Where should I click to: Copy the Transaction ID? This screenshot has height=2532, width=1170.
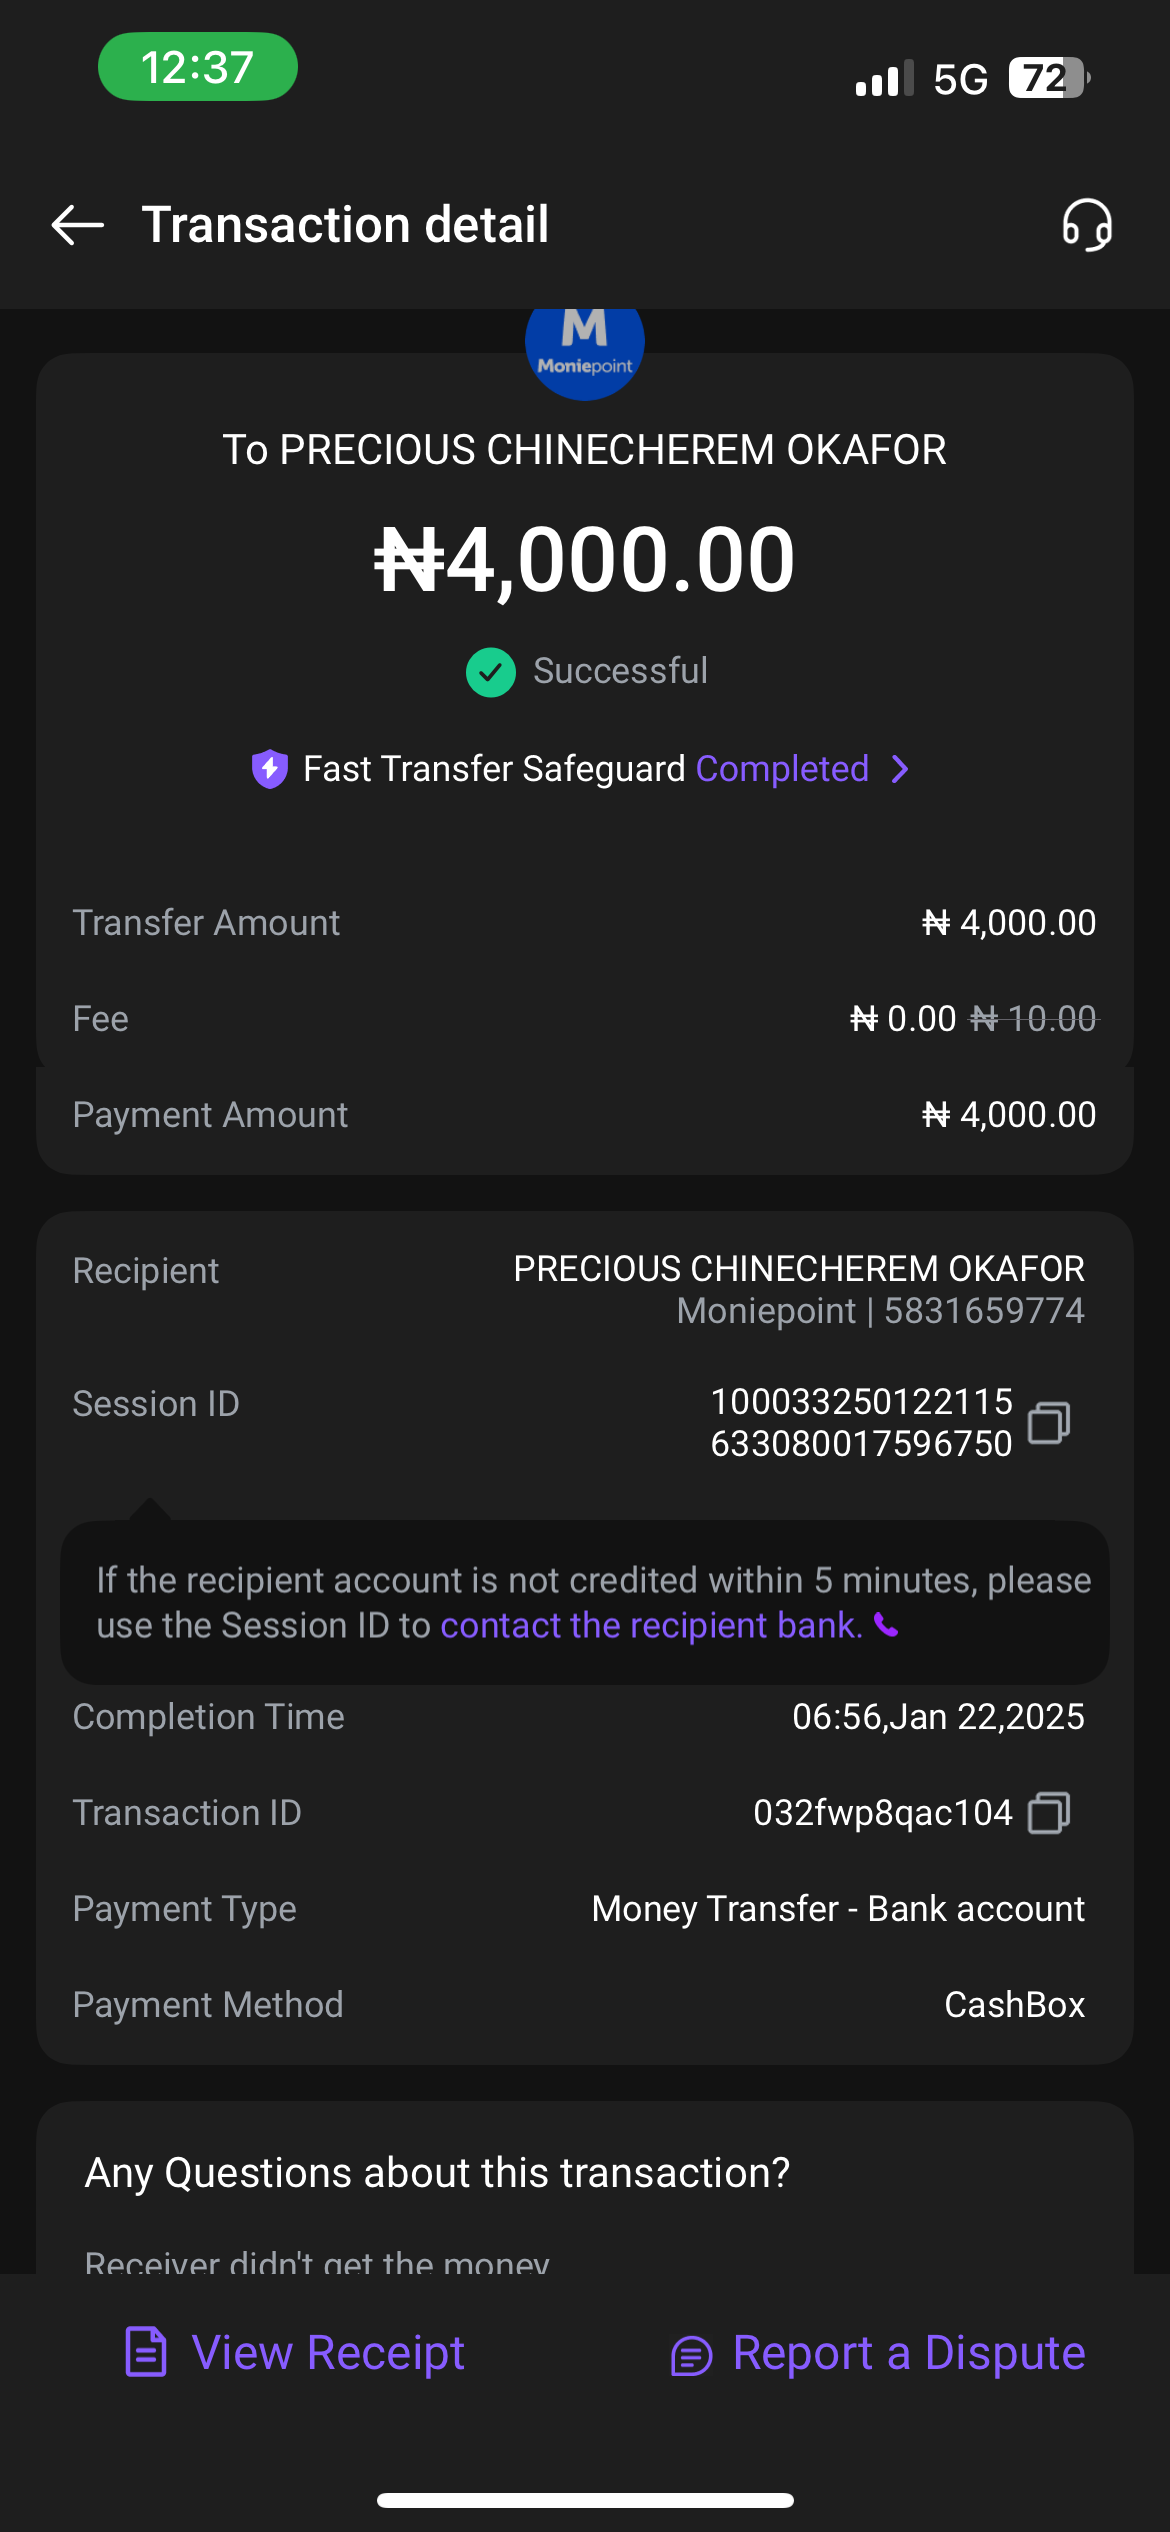(x=1049, y=1812)
